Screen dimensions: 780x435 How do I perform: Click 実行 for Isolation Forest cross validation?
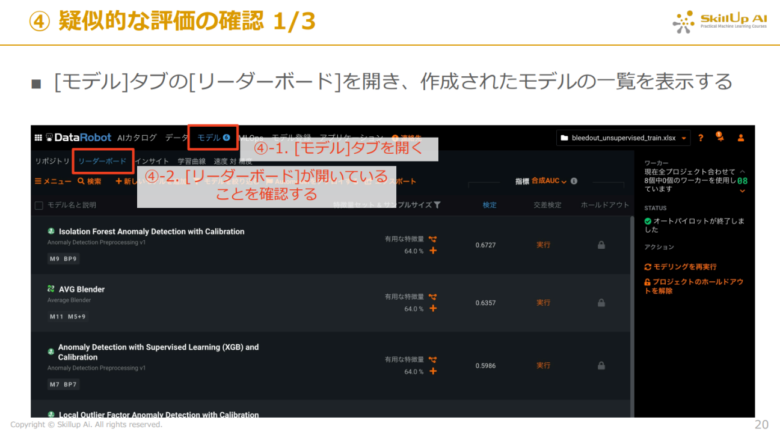point(543,244)
